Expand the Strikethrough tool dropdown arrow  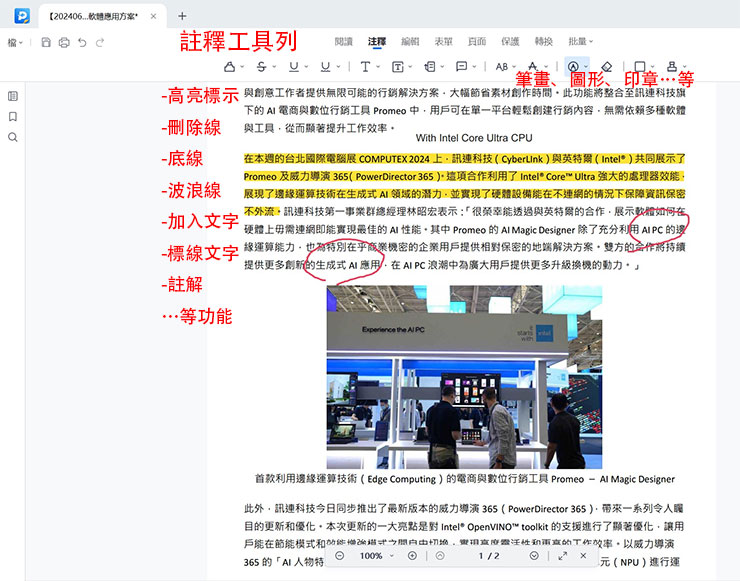point(274,67)
